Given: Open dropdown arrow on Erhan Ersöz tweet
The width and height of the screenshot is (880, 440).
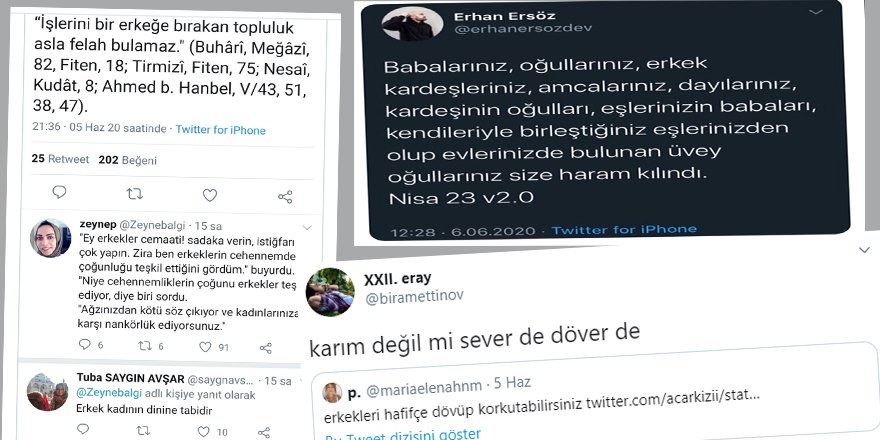Looking at the screenshot, I should [x=815, y=12].
